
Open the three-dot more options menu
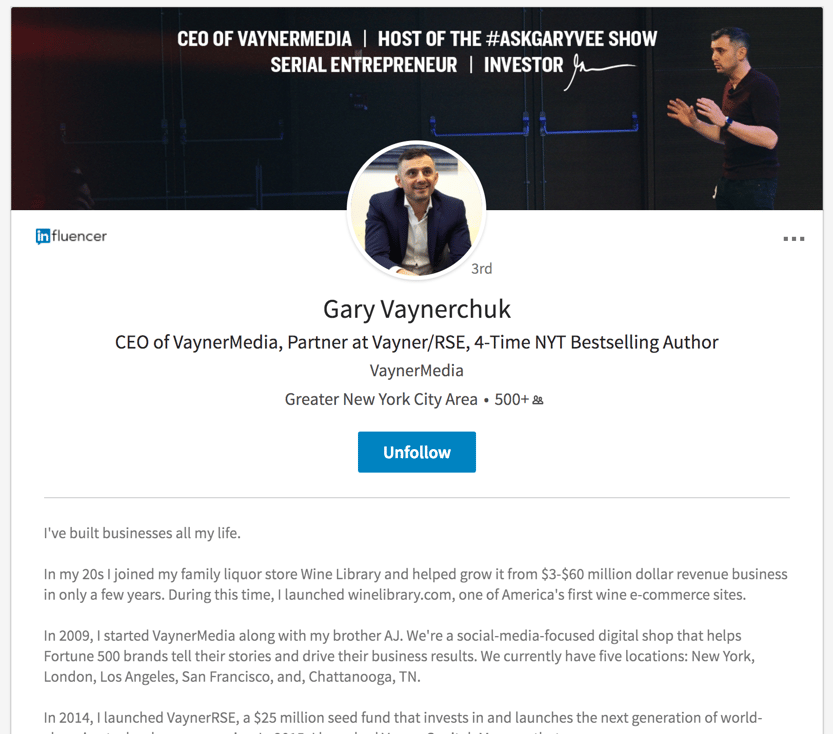794,239
